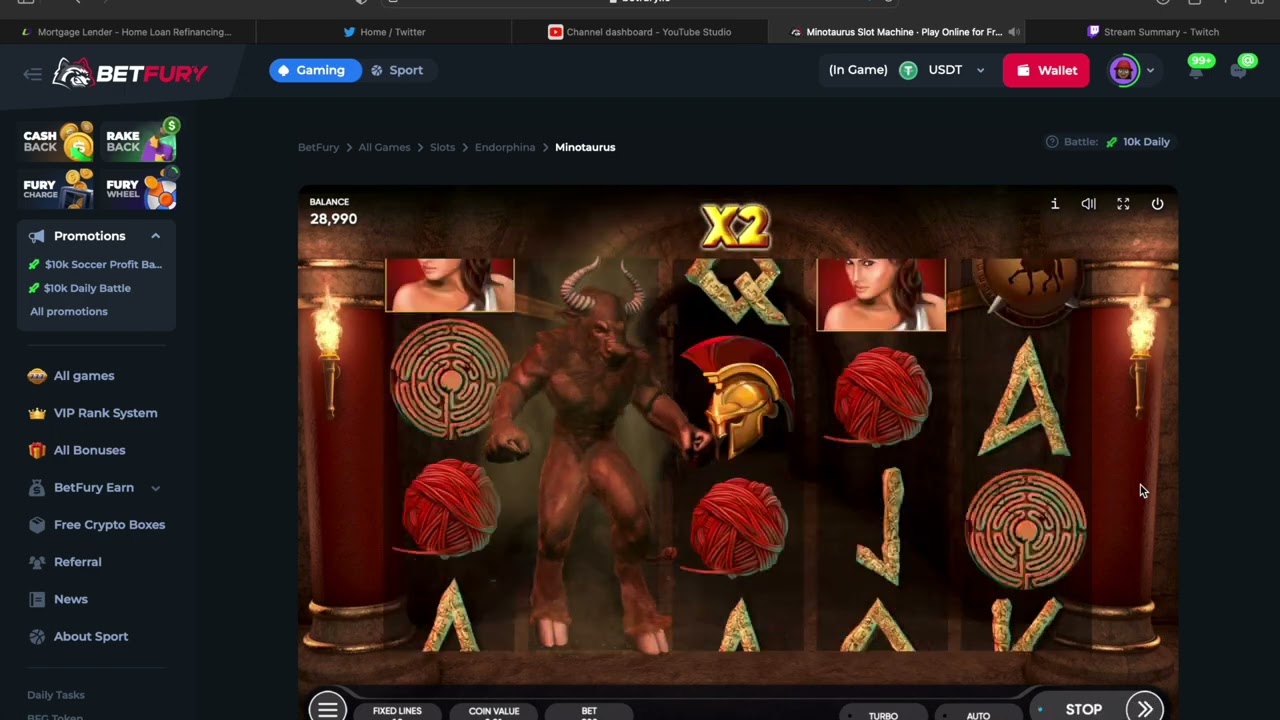Click the red Wallet button

(x=1046, y=70)
